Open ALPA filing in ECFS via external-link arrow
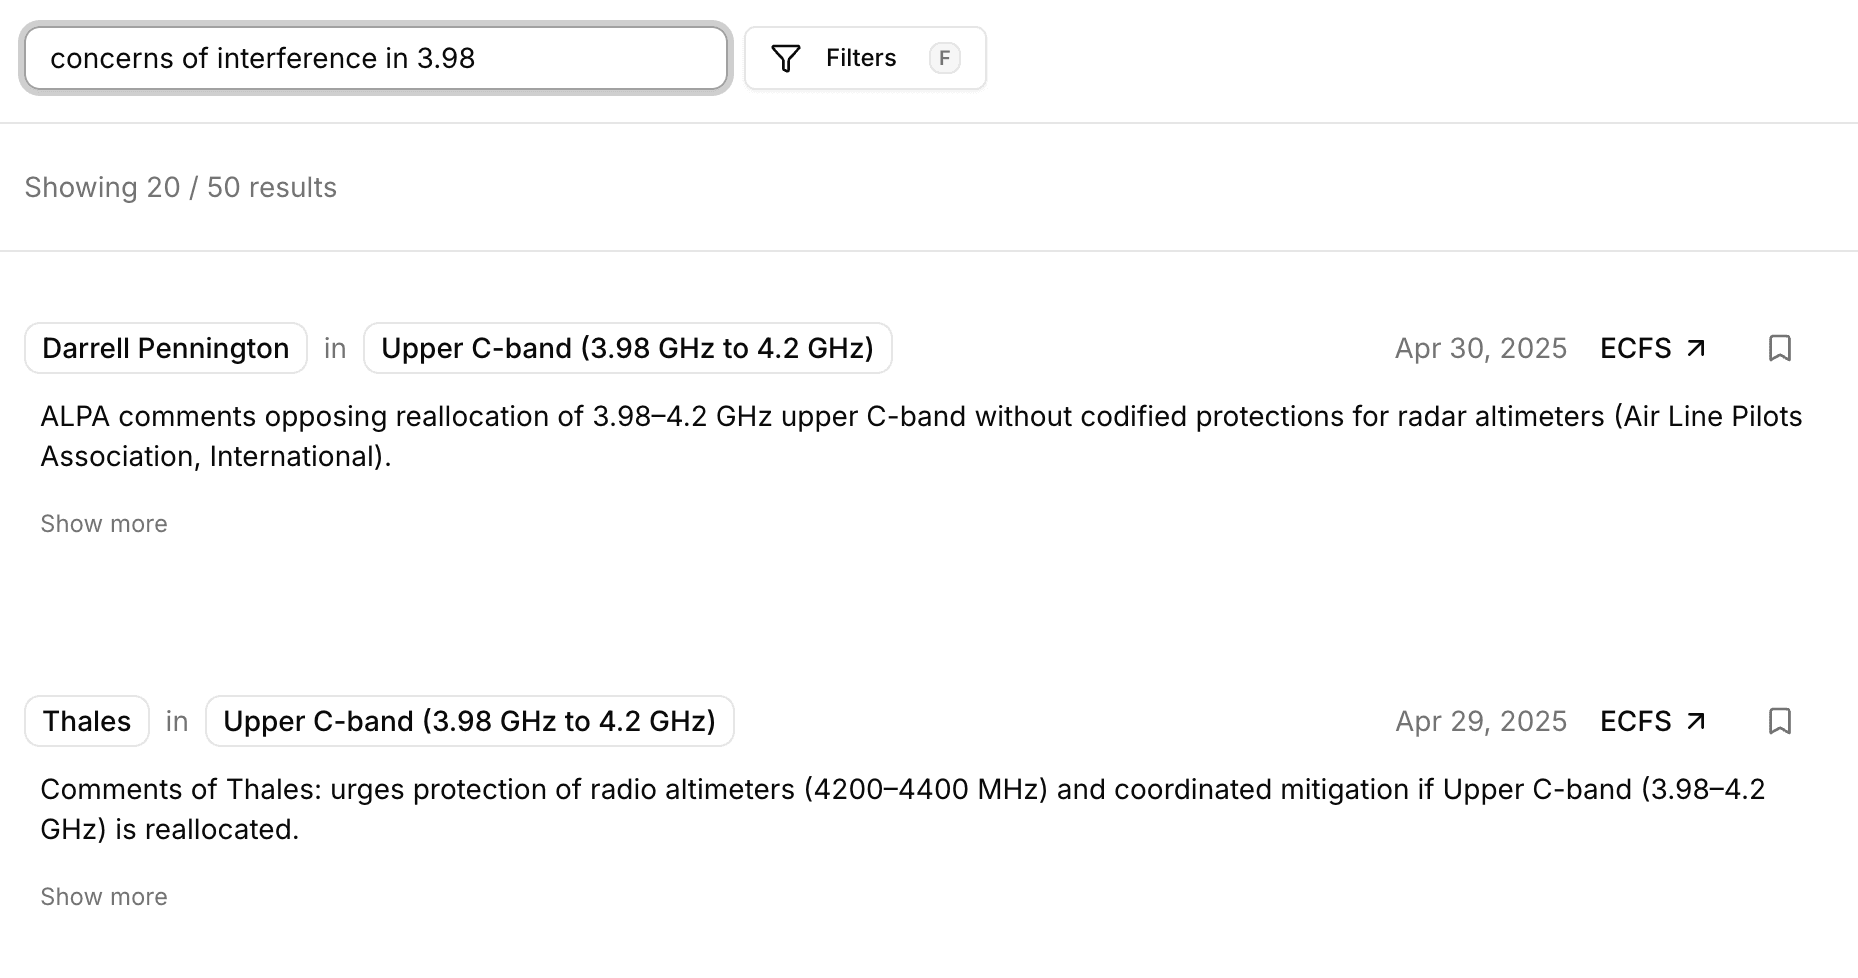This screenshot has height=978, width=1858. pyautogui.click(x=1697, y=348)
